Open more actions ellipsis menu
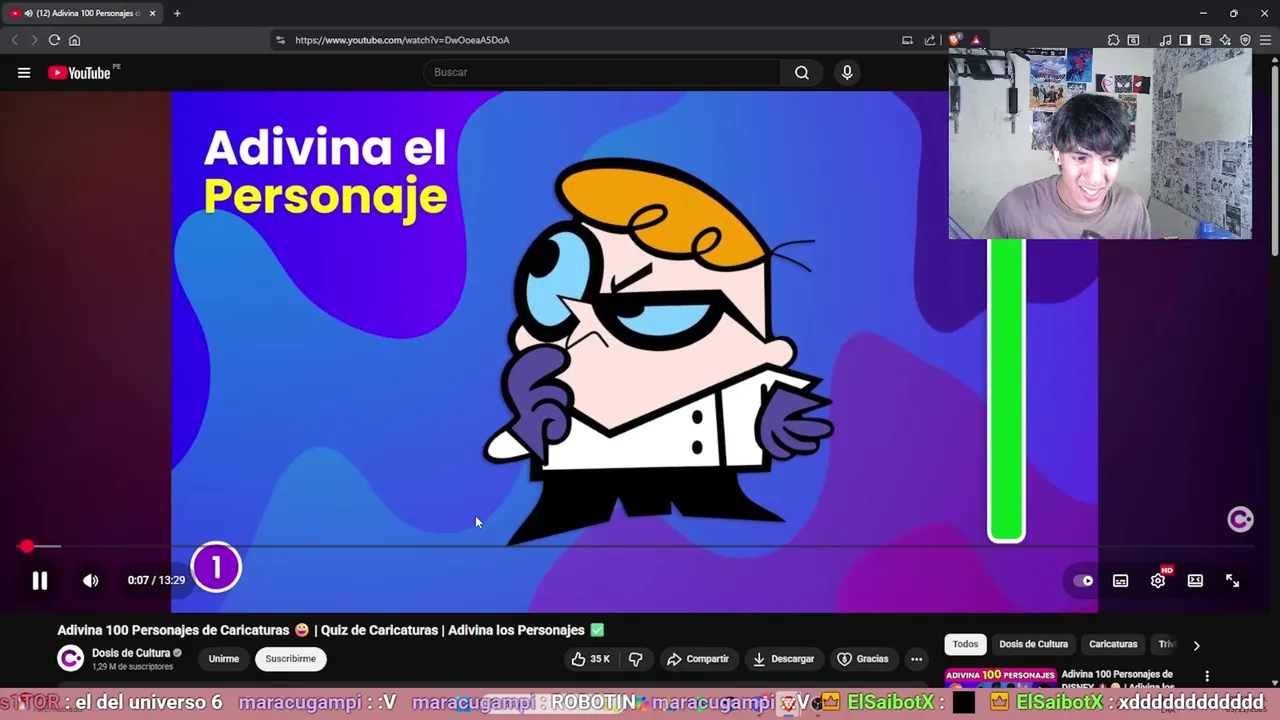 pos(916,659)
